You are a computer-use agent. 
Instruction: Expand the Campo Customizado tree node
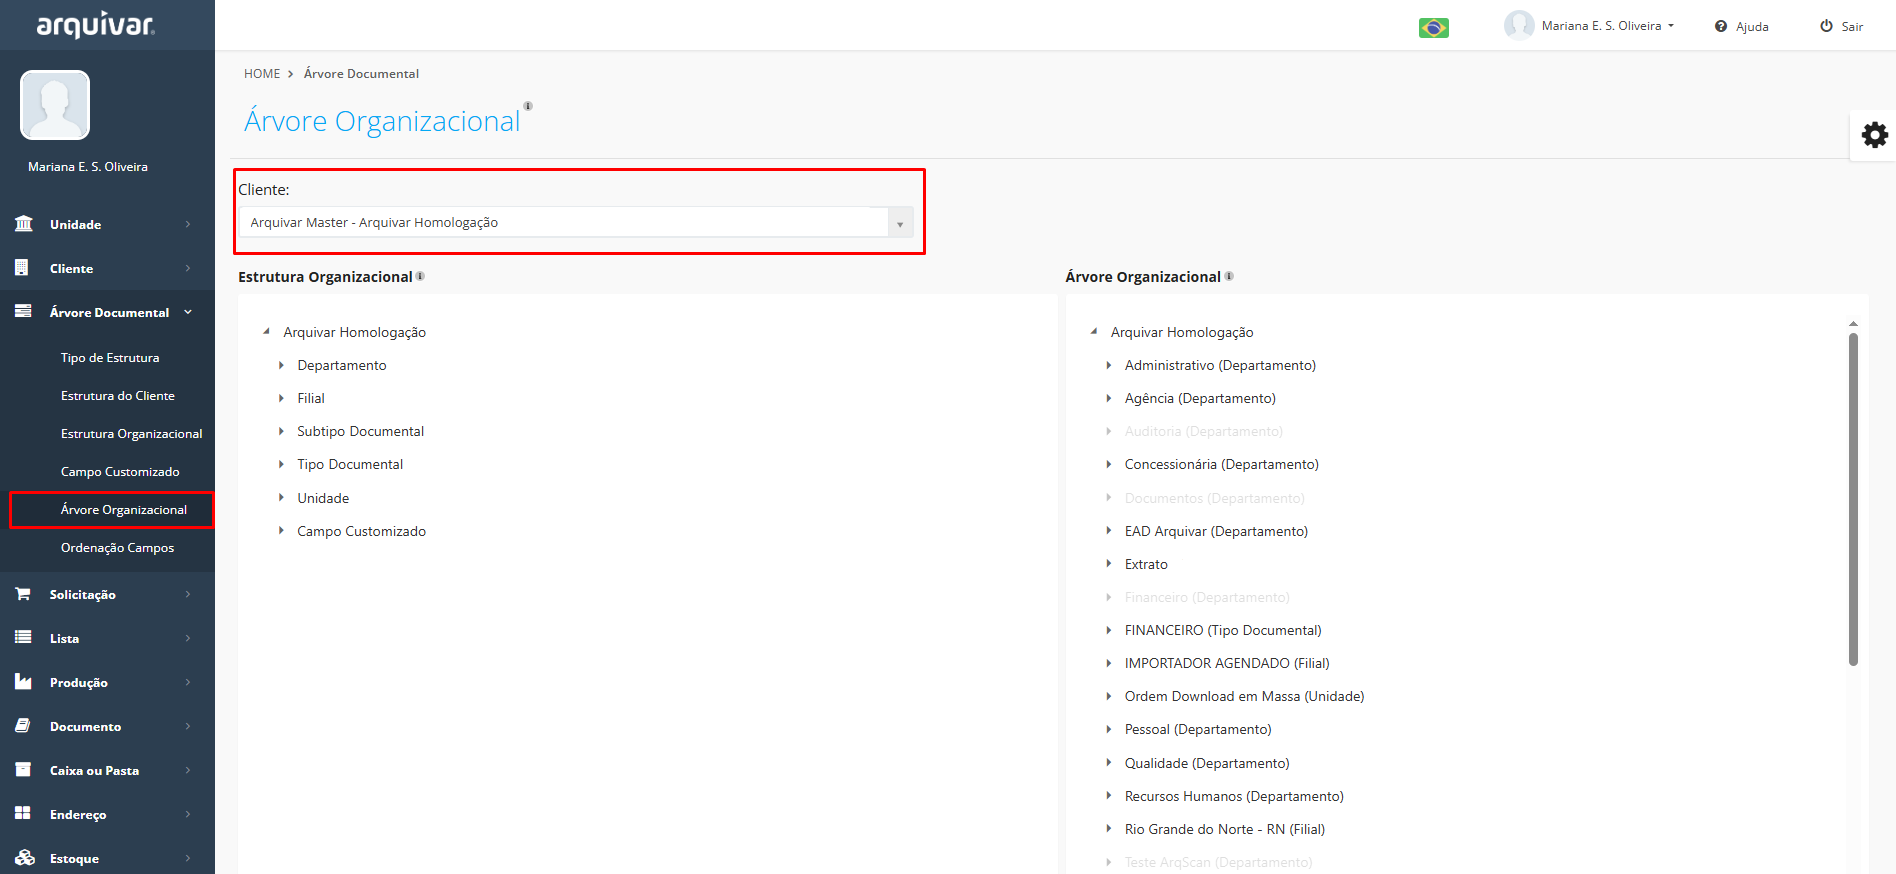coord(281,531)
